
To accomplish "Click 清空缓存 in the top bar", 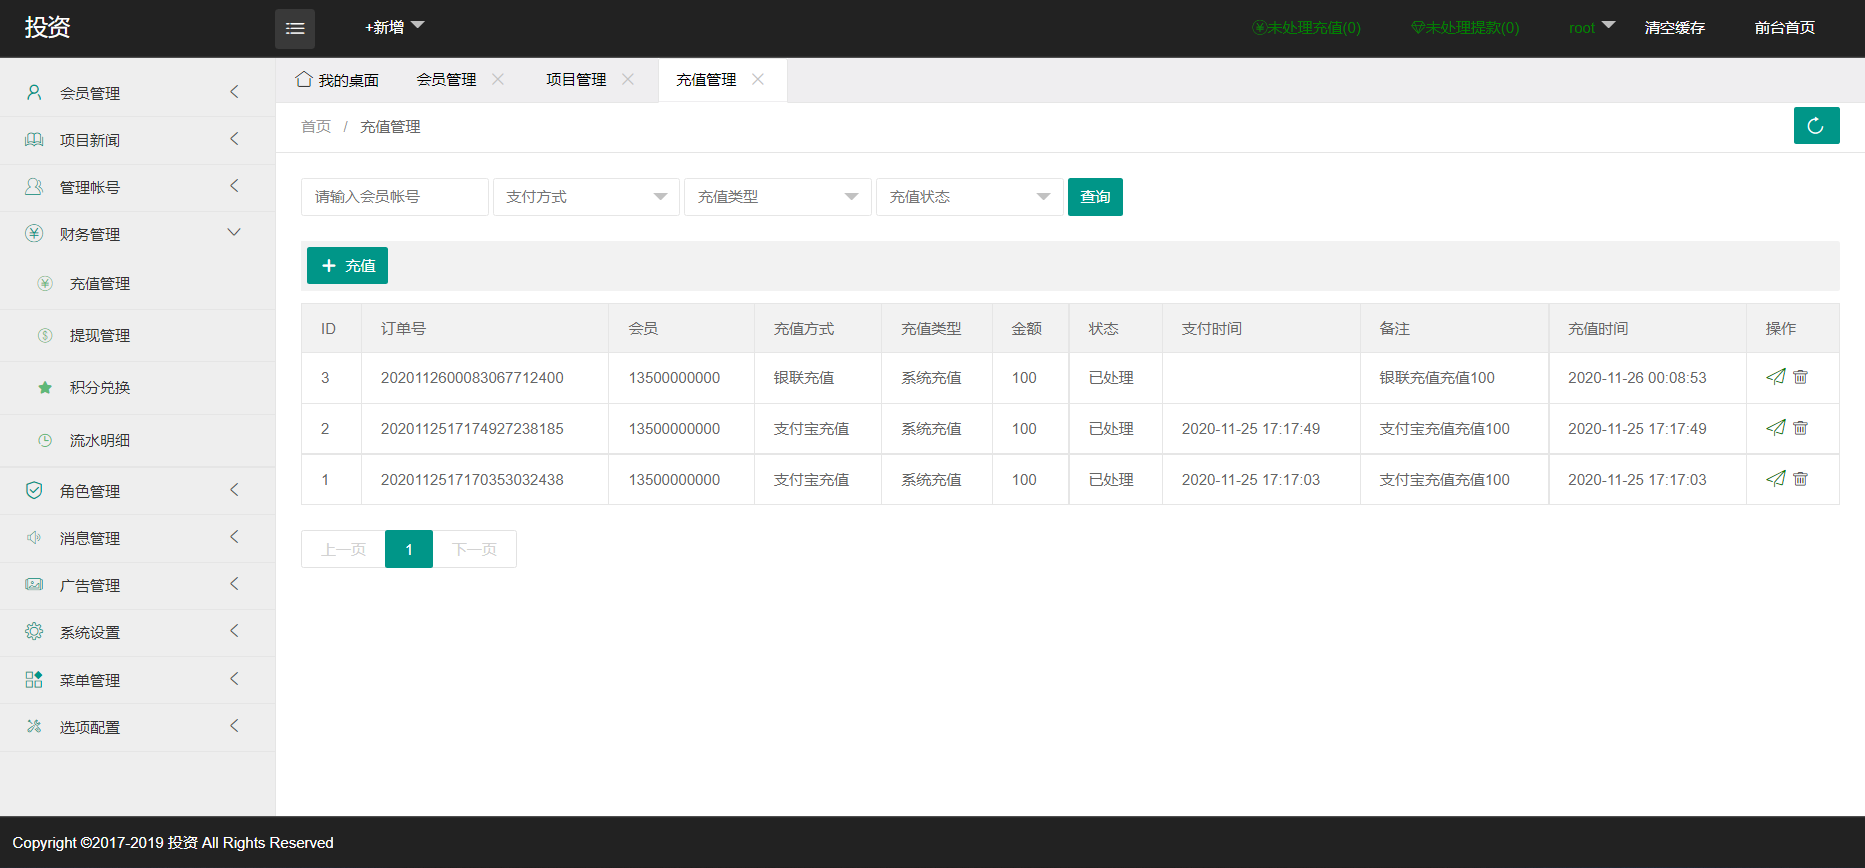I will pos(1675,28).
